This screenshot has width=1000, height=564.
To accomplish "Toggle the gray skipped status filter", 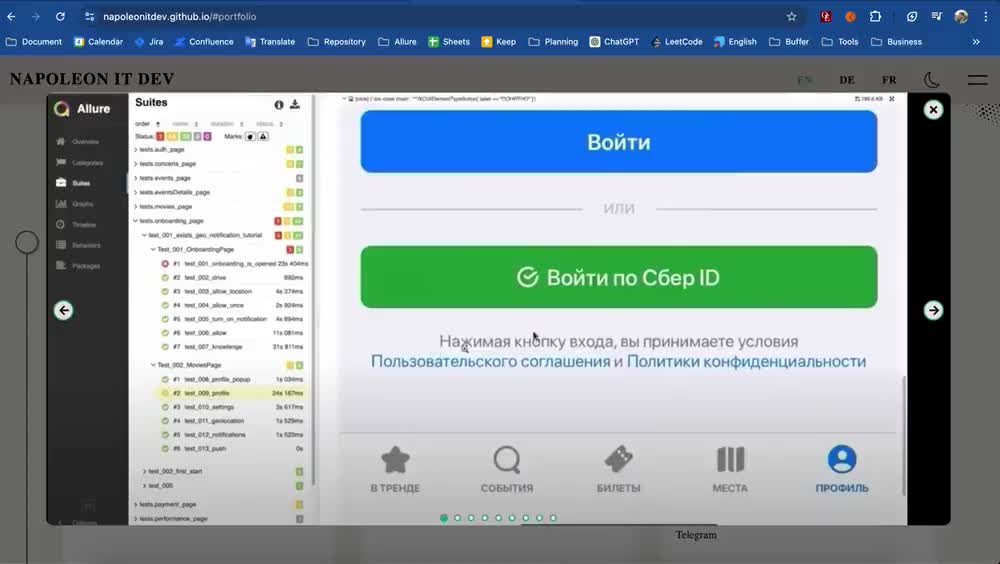I will point(197,137).
